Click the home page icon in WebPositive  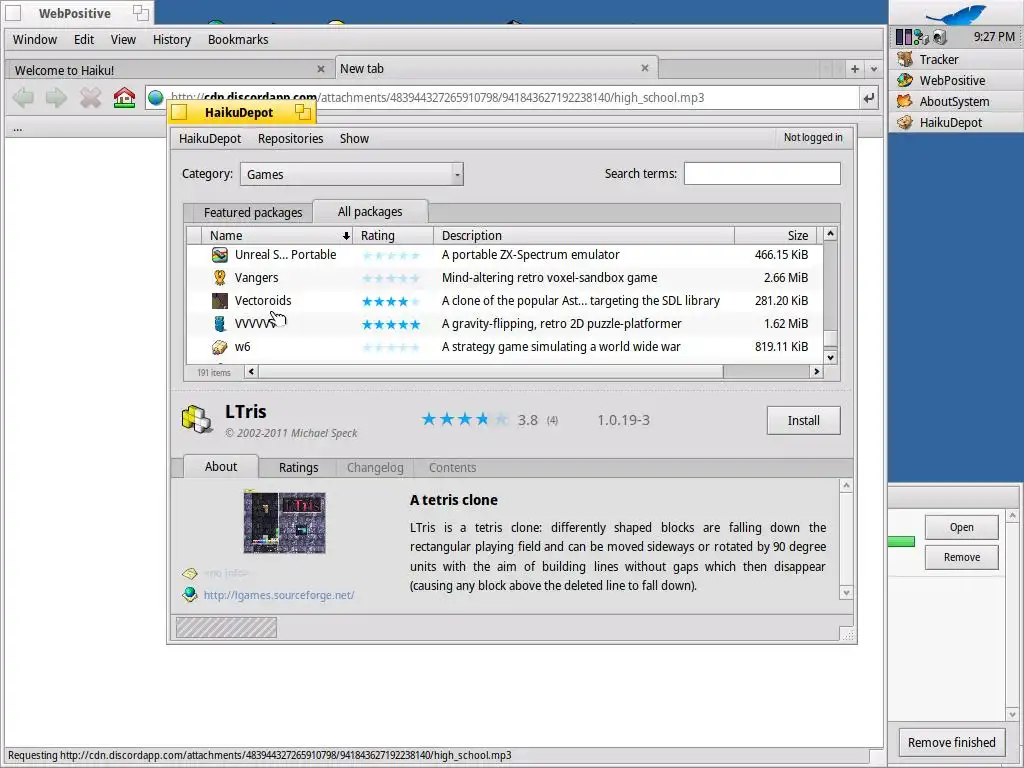[x=124, y=98]
